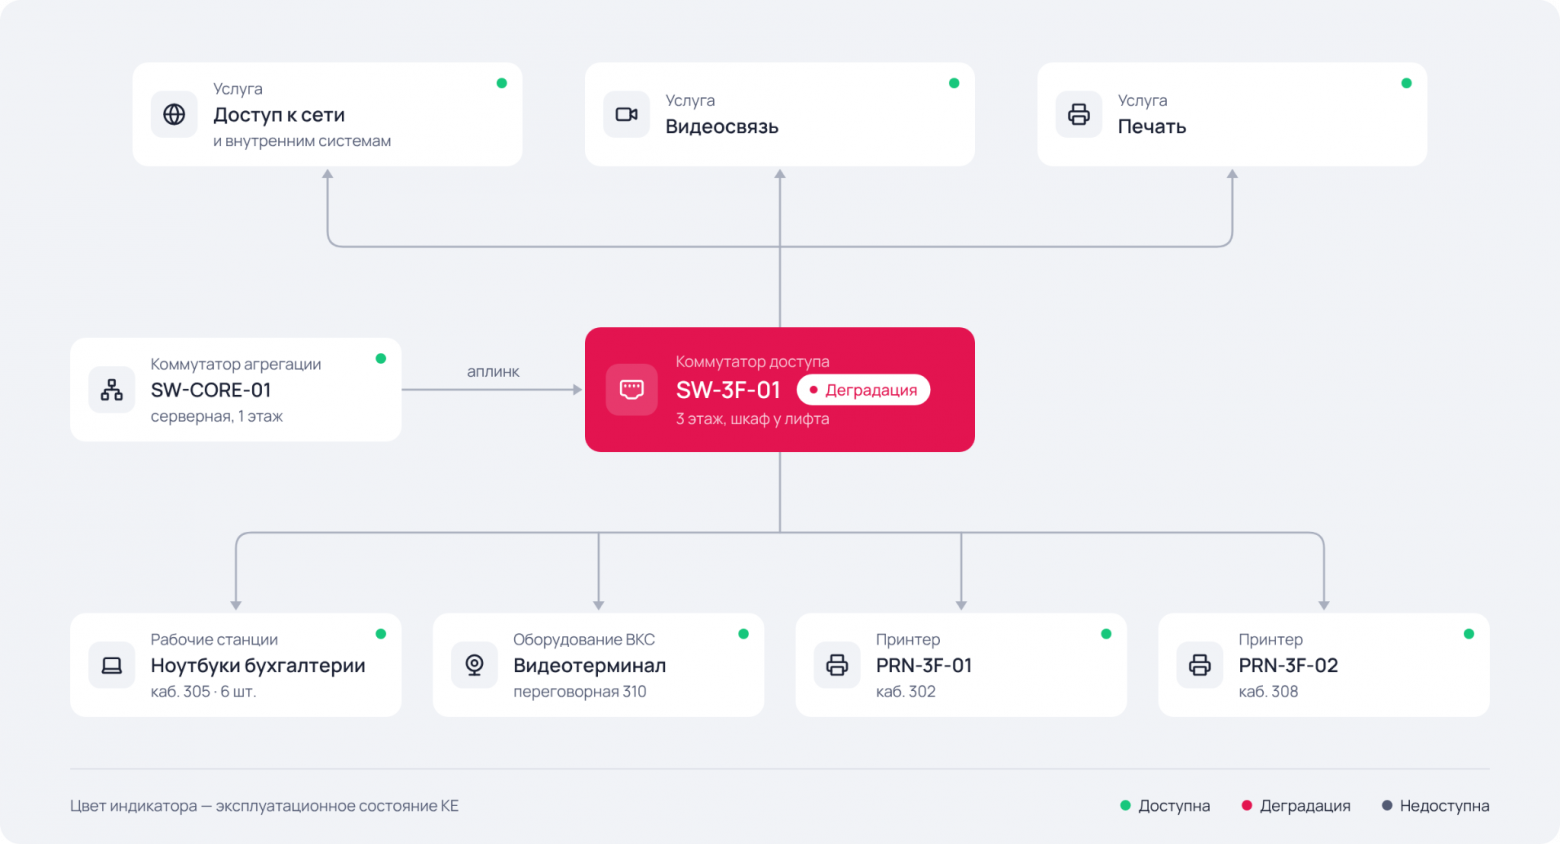Select the "каб. 305 · 6 шт." subtitle

204,692
